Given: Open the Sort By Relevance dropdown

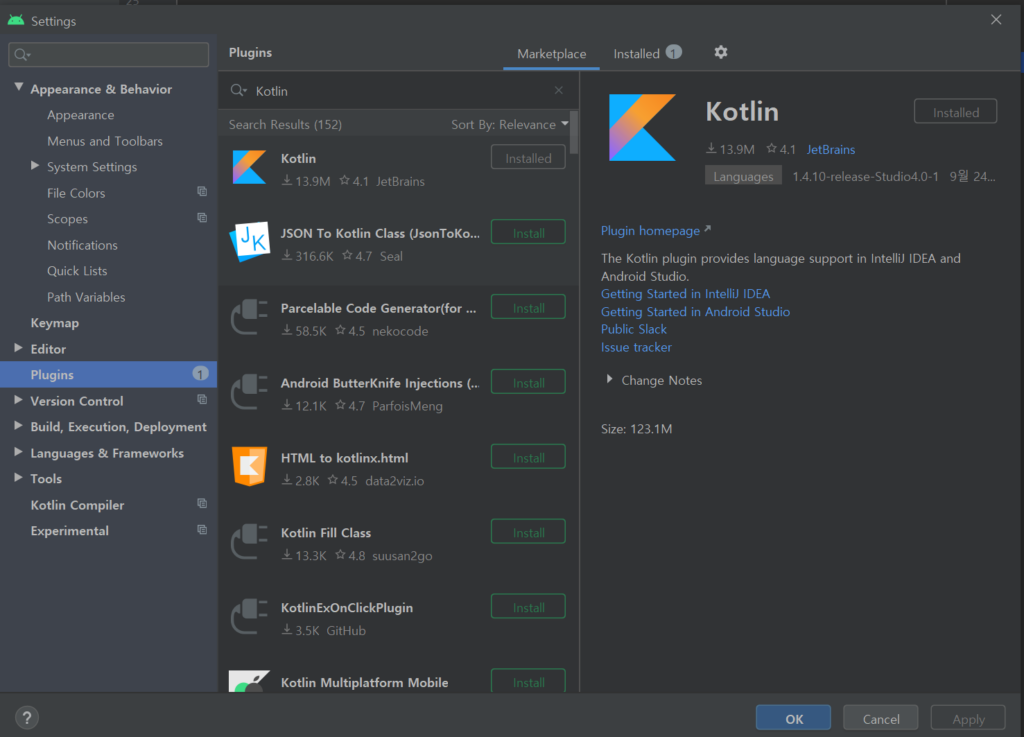Looking at the screenshot, I should coord(509,125).
